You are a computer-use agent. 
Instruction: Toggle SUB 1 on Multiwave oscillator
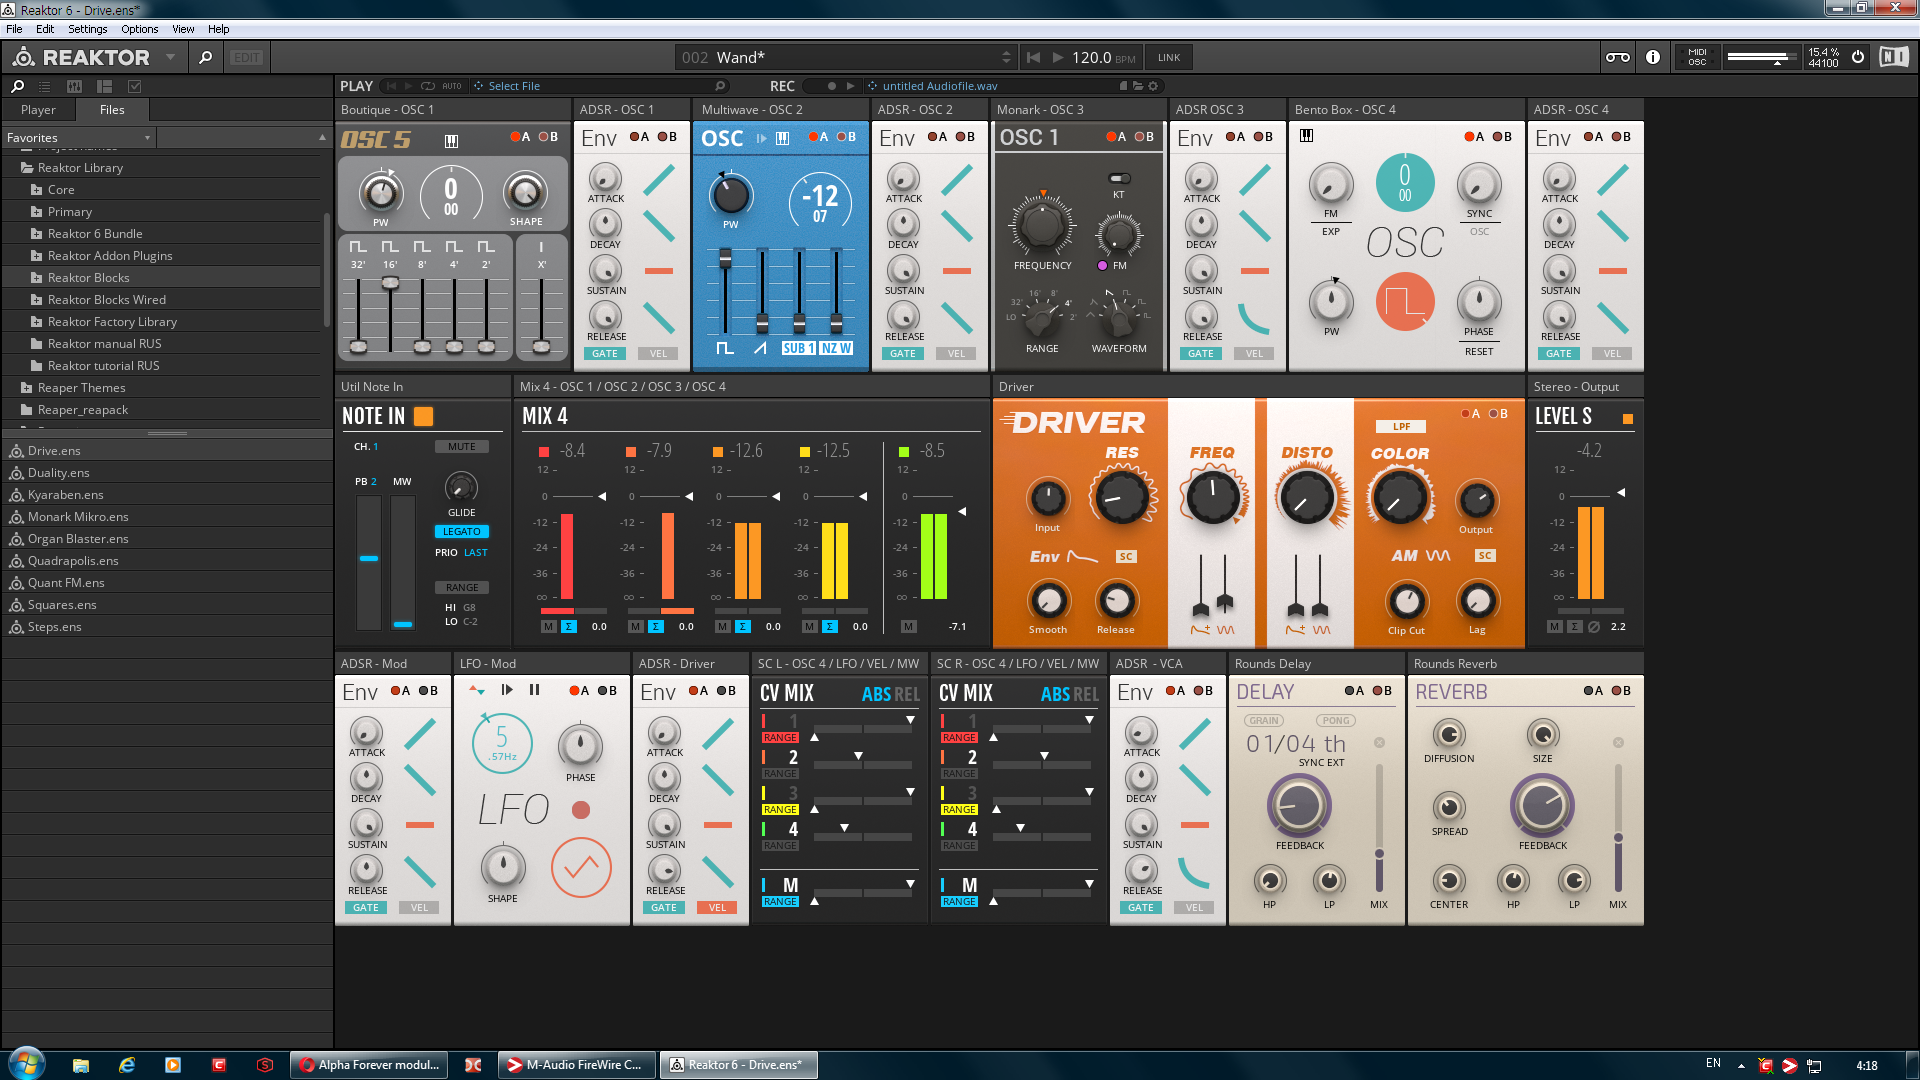point(798,348)
